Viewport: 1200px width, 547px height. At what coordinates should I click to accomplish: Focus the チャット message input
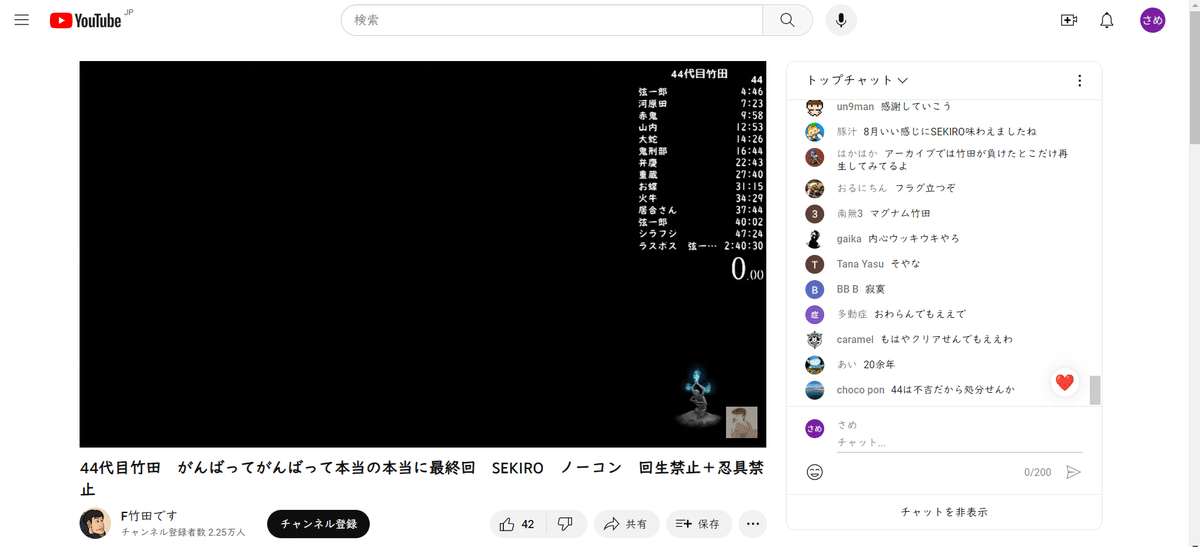point(959,442)
